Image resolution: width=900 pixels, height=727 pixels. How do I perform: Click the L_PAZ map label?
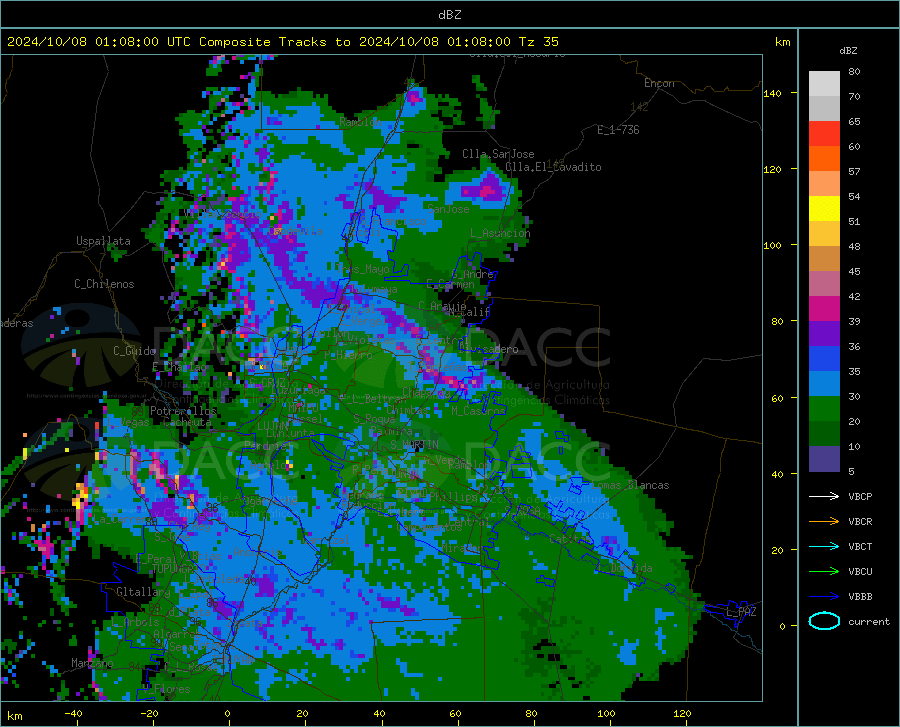pos(741,612)
